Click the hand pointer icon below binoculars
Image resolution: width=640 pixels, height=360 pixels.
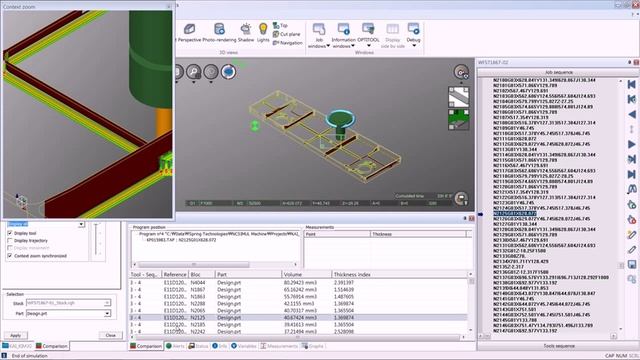tap(631, 204)
